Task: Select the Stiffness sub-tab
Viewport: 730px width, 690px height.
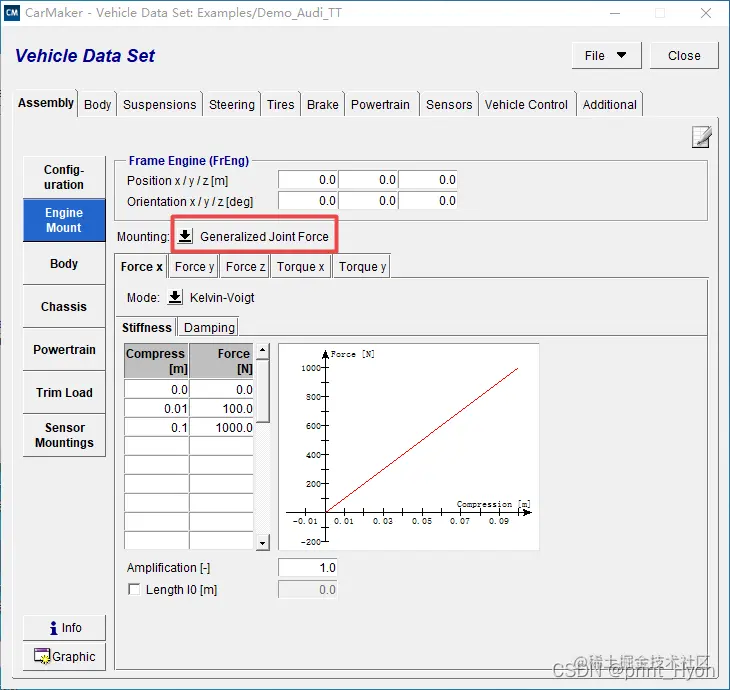Action: click(x=147, y=327)
